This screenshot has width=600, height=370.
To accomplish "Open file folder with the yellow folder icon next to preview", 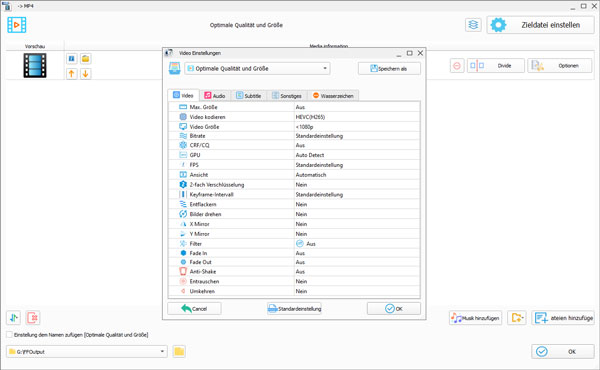I will click(x=85, y=59).
